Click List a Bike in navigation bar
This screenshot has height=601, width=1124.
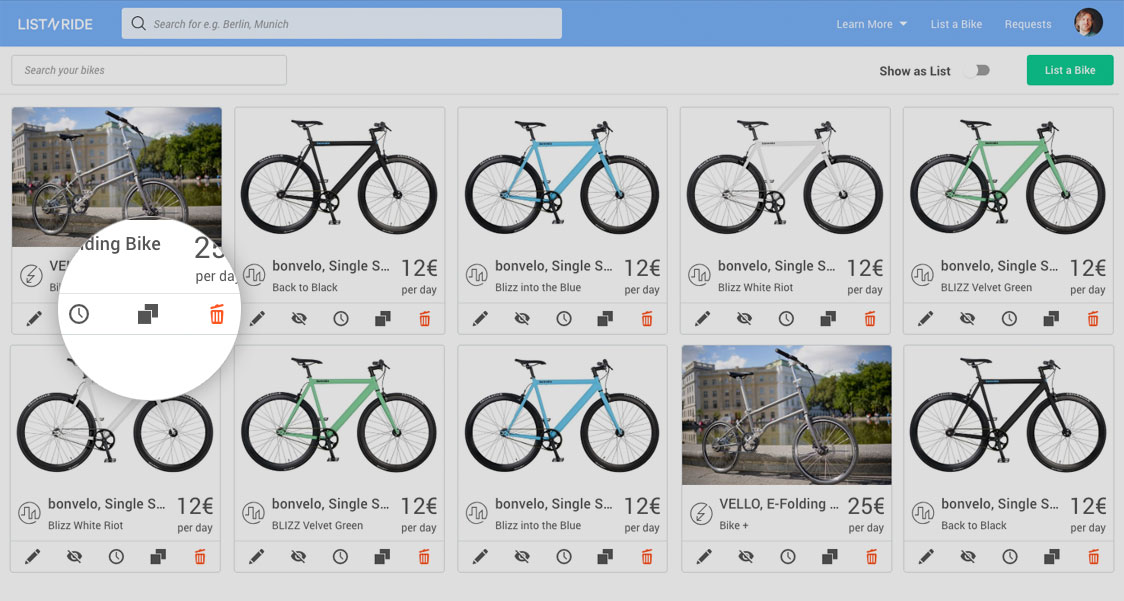(x=956, y=24)
